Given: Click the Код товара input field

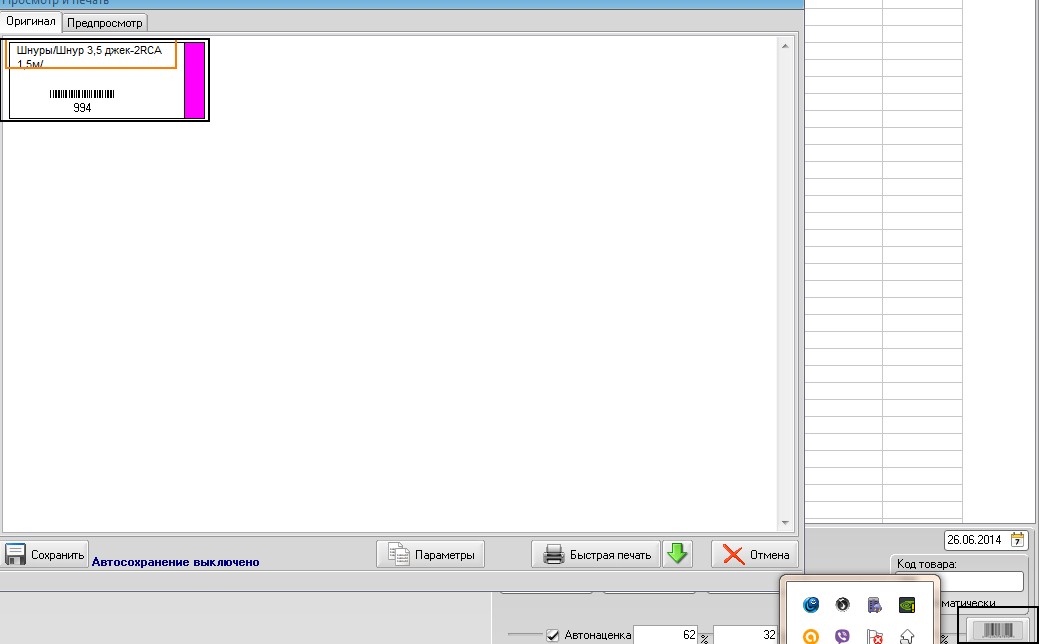Looking at the screenshot, I should tap(959, 582).
